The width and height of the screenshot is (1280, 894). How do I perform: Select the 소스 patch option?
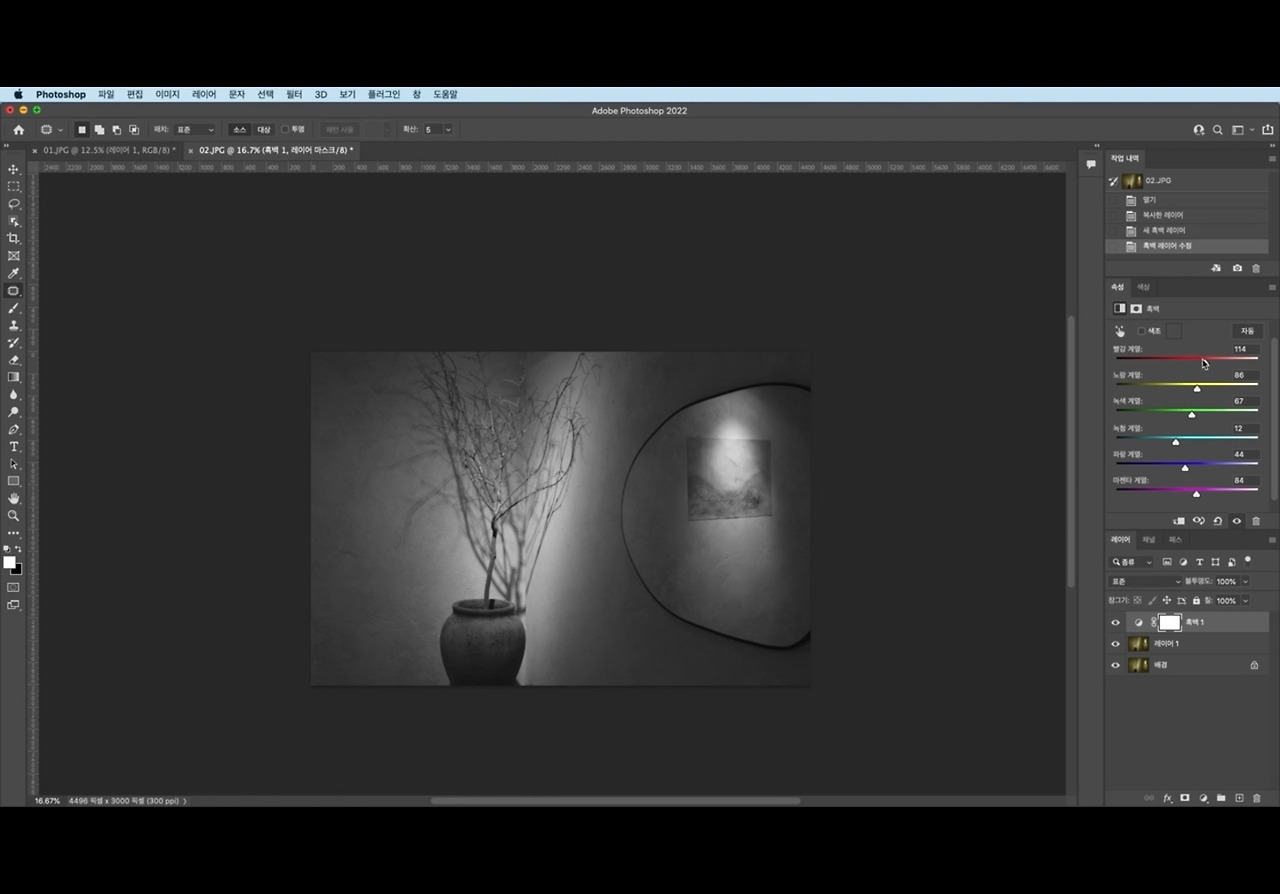click(239, 130)
